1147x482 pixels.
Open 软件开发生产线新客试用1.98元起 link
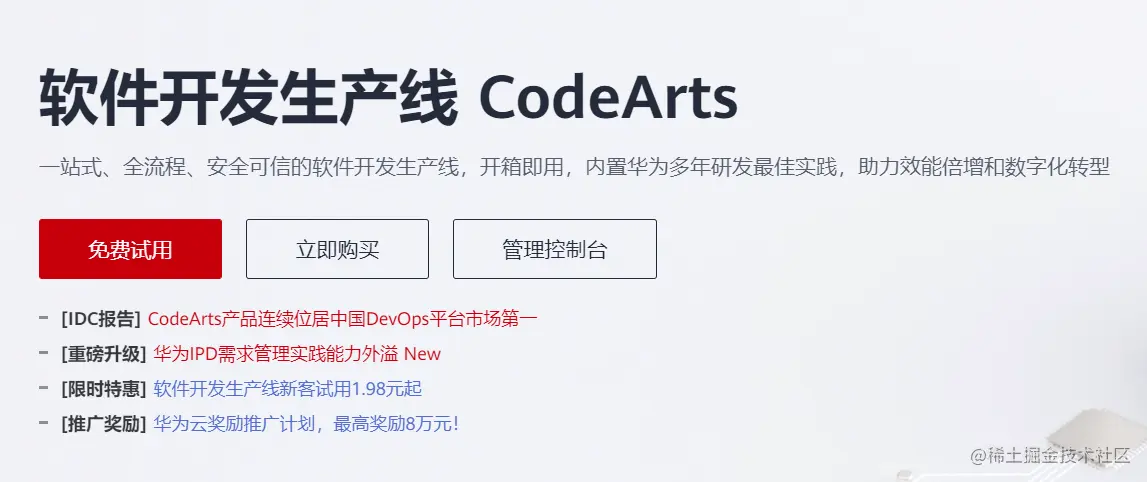pos(287,388)
